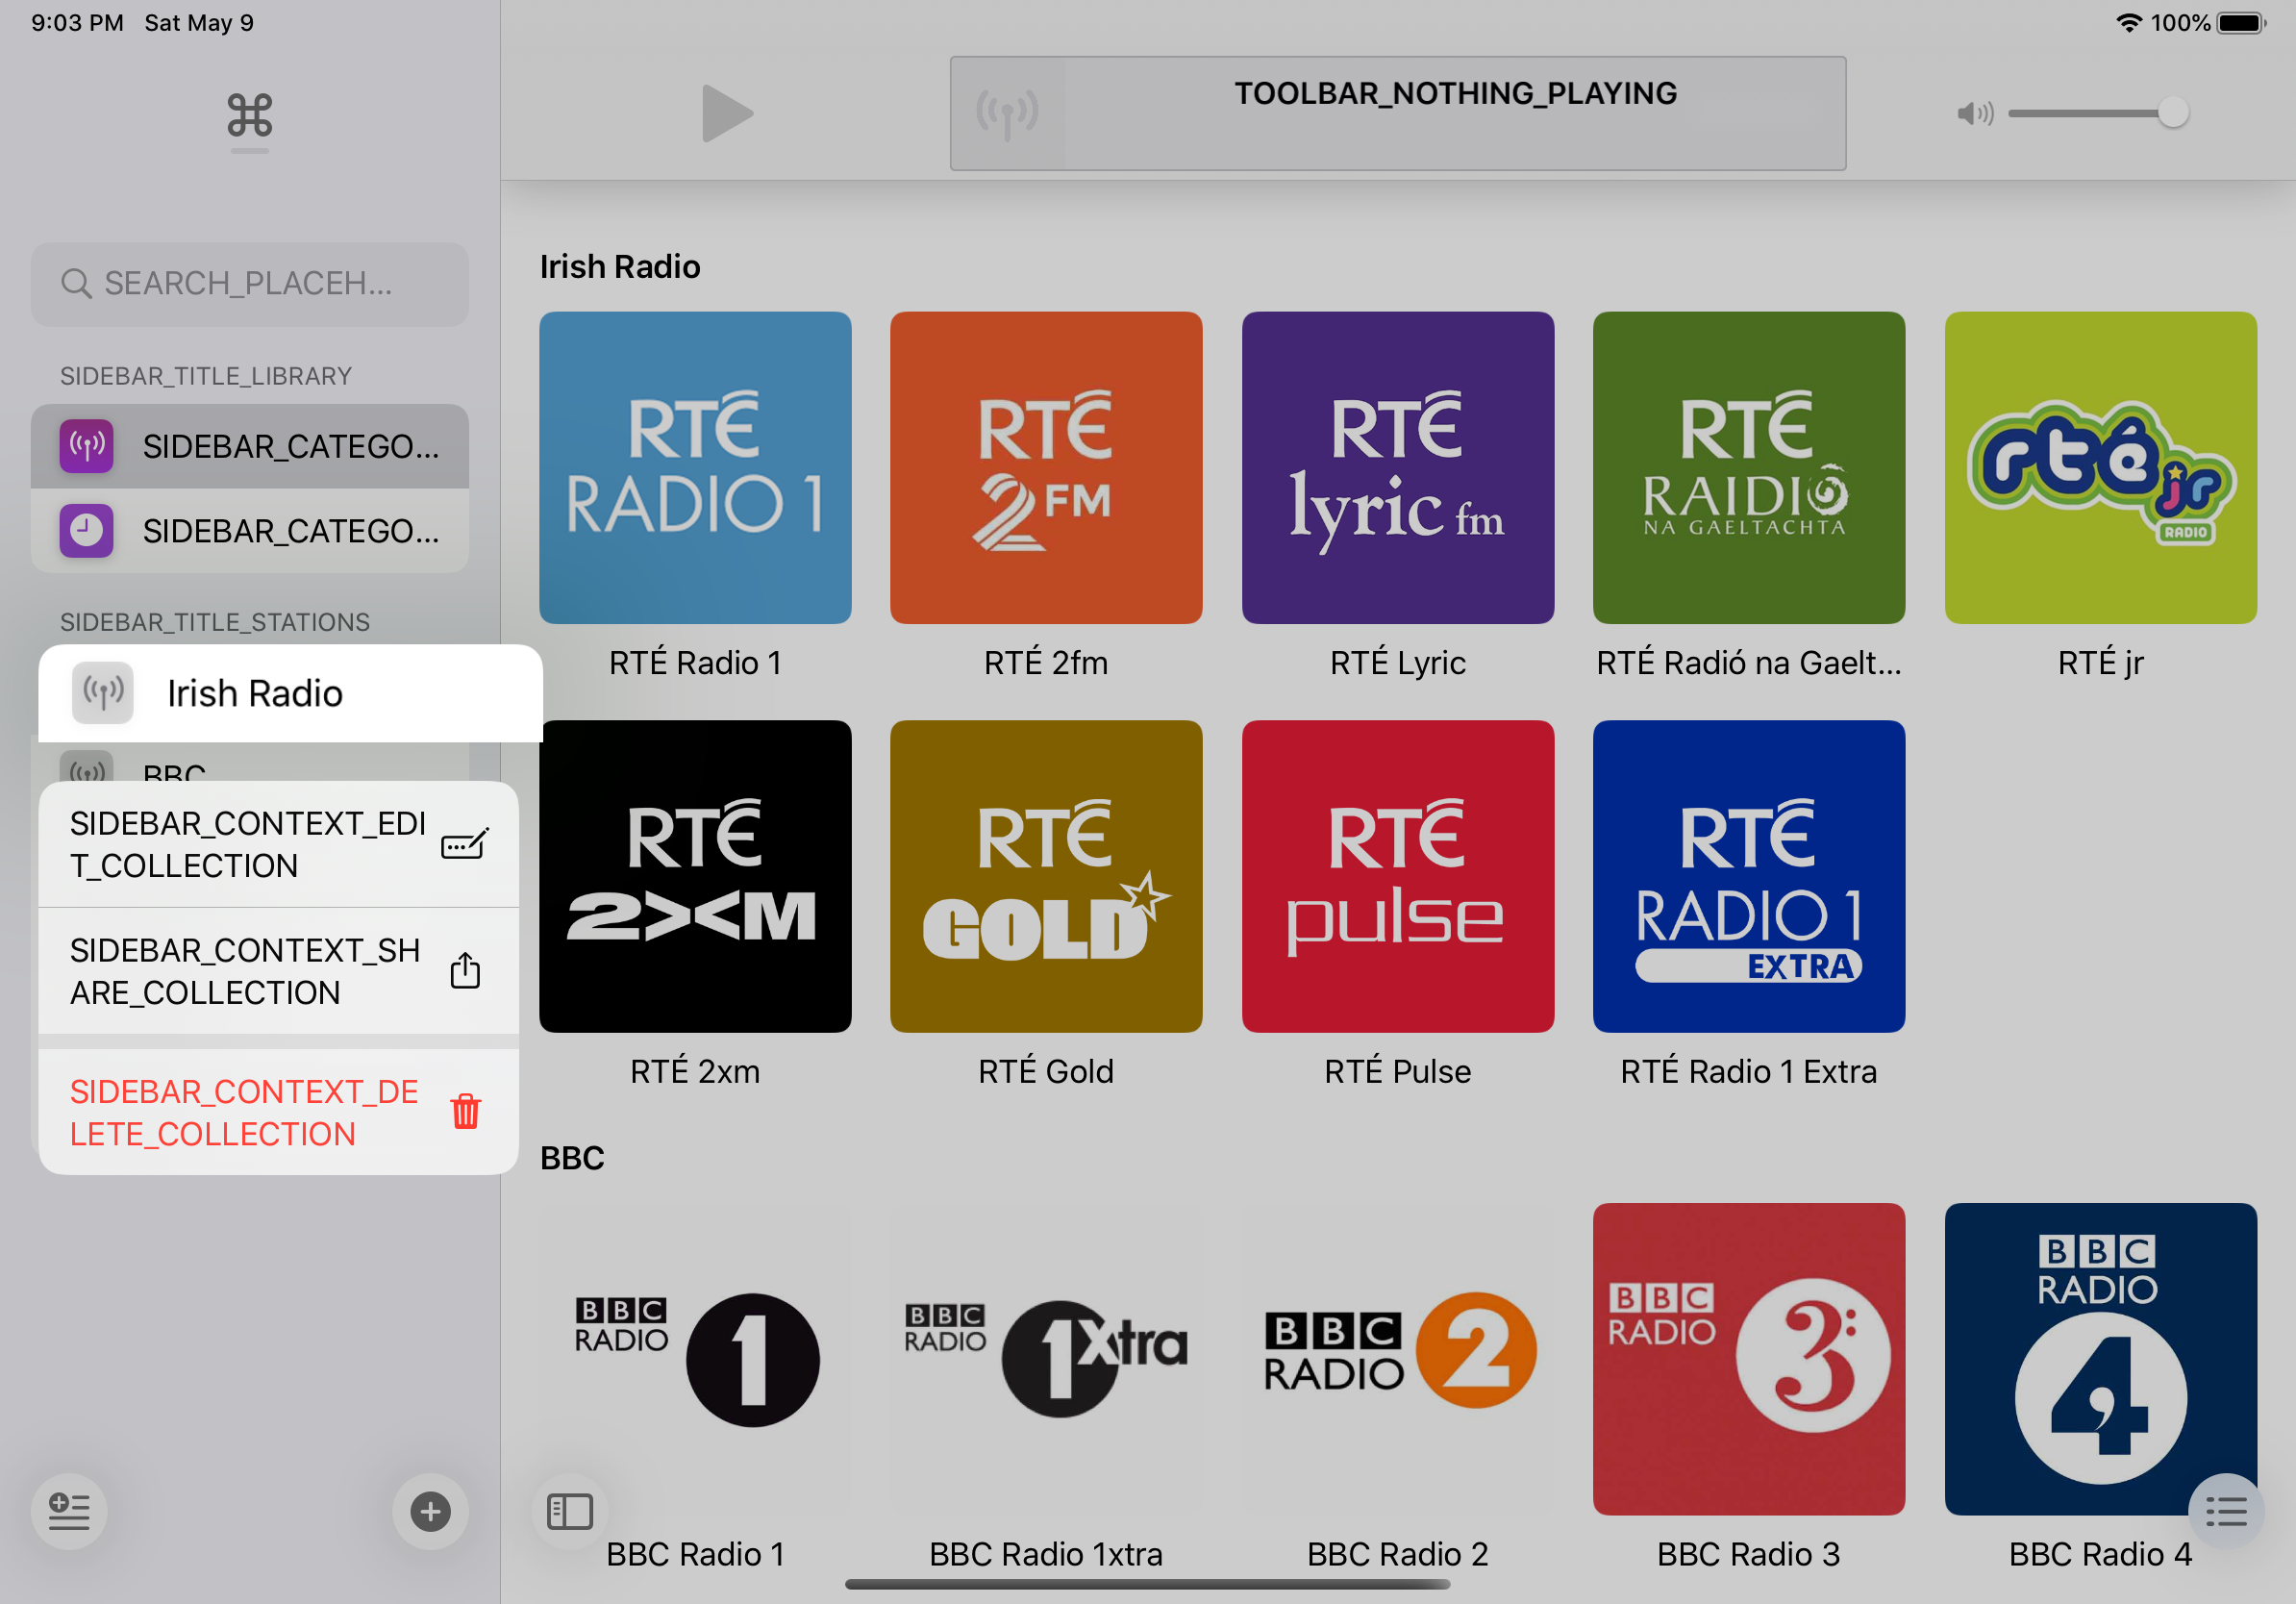Viewport: 2296px width, 1604px height.
Task: Select first purple antenna library category
Action: point(249,446)
